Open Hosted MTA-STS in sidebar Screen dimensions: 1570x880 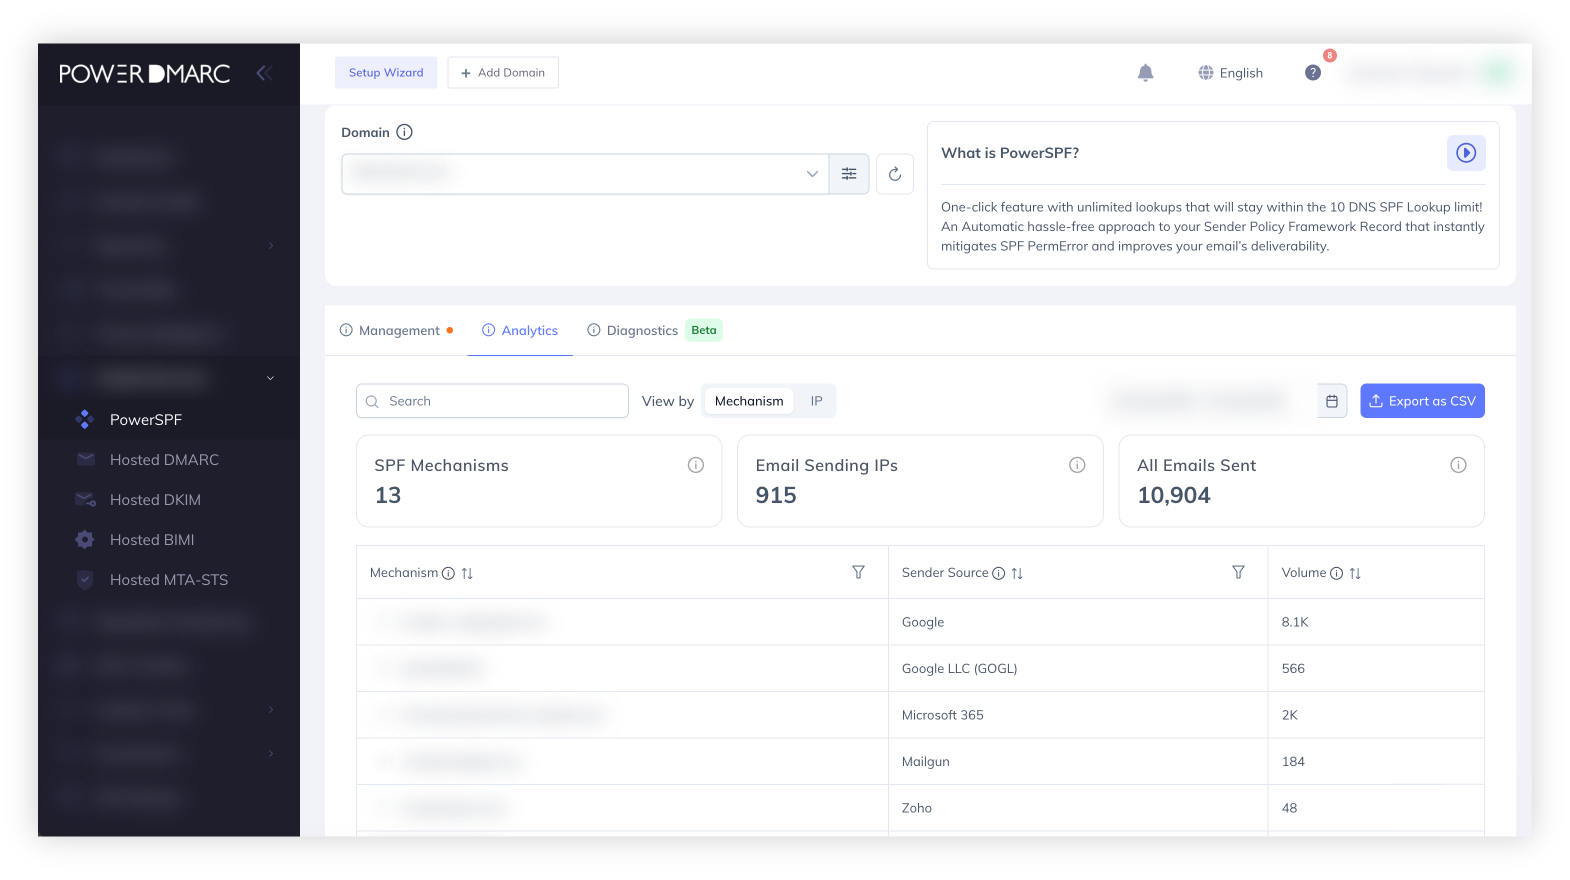click(169, 580)
